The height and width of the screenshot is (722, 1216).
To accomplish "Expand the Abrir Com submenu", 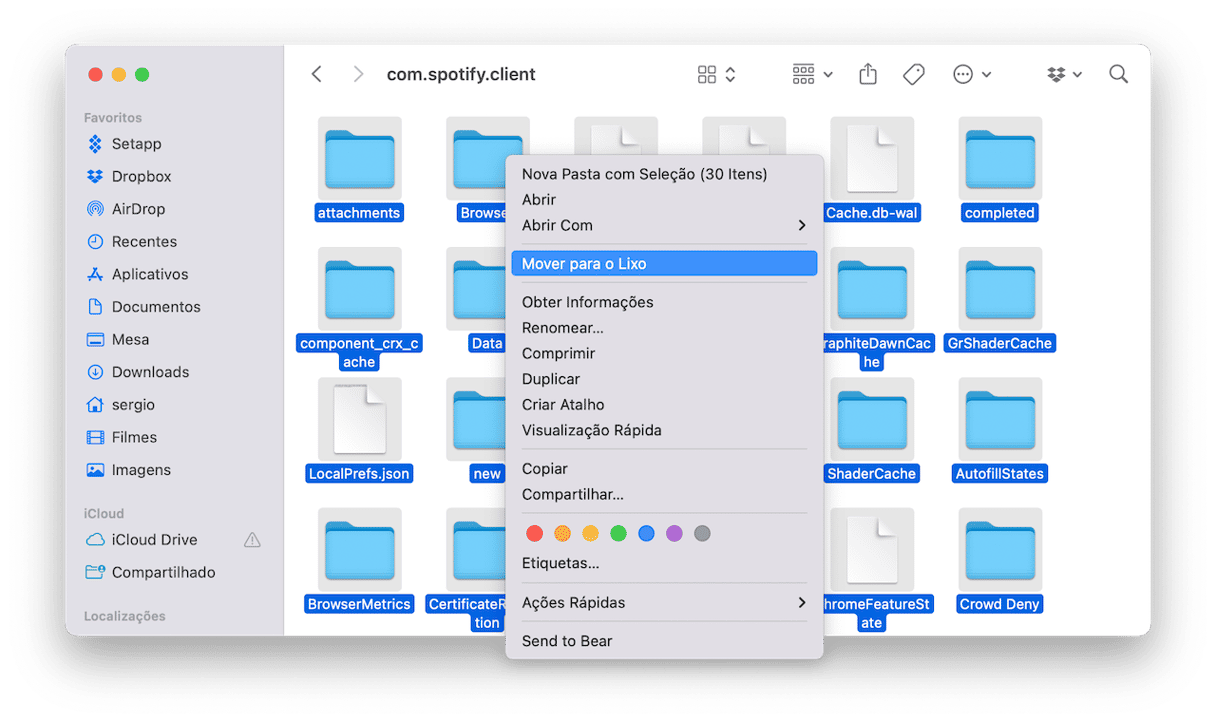I will click(x=664, y=226).
